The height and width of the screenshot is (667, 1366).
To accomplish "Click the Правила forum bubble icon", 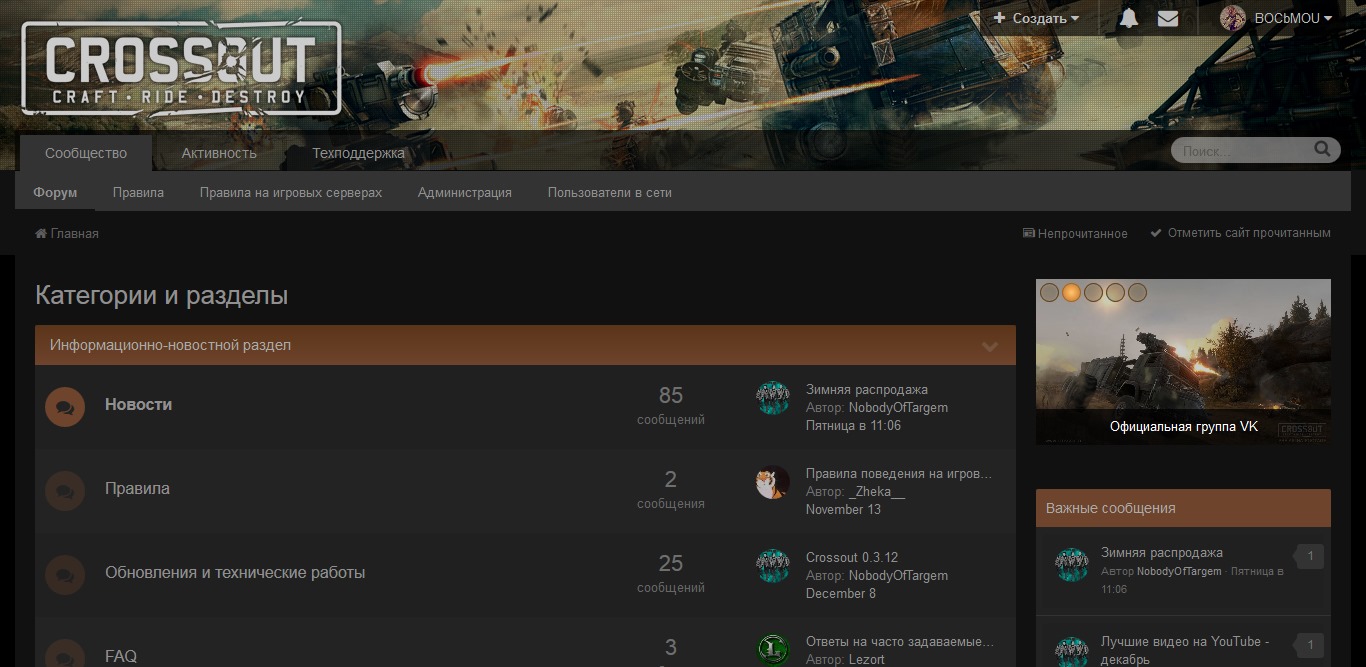I will [x=65, y=491].
